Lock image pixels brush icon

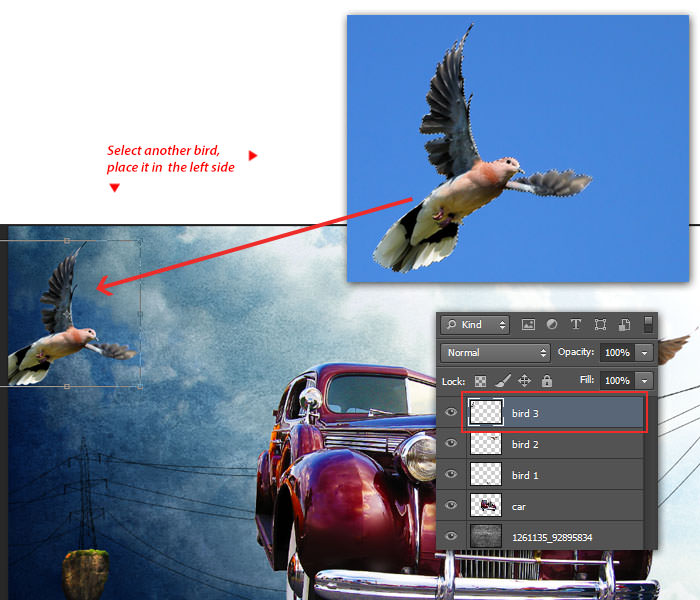point(503,381)
